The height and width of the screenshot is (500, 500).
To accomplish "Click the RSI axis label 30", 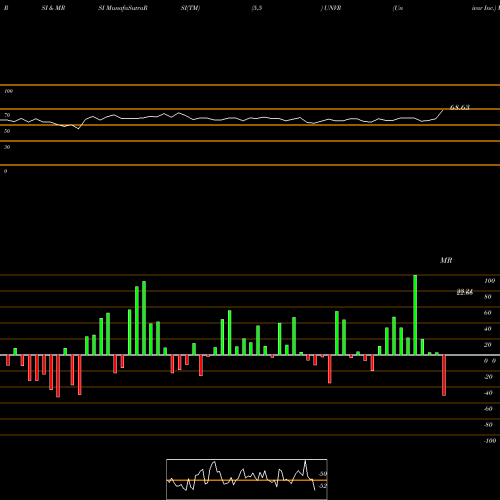I will point(7,147).
